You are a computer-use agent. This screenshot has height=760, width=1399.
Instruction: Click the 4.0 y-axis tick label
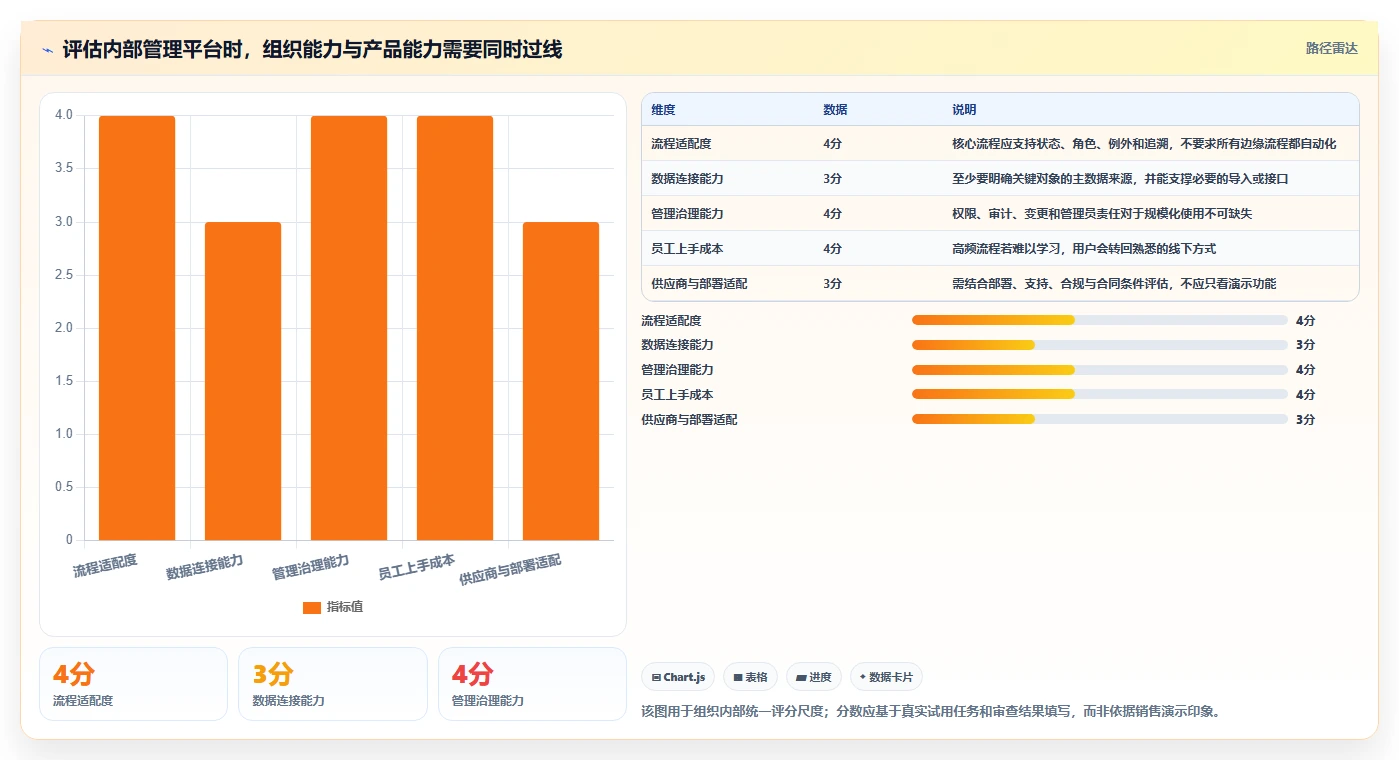(x=64, y=115)
